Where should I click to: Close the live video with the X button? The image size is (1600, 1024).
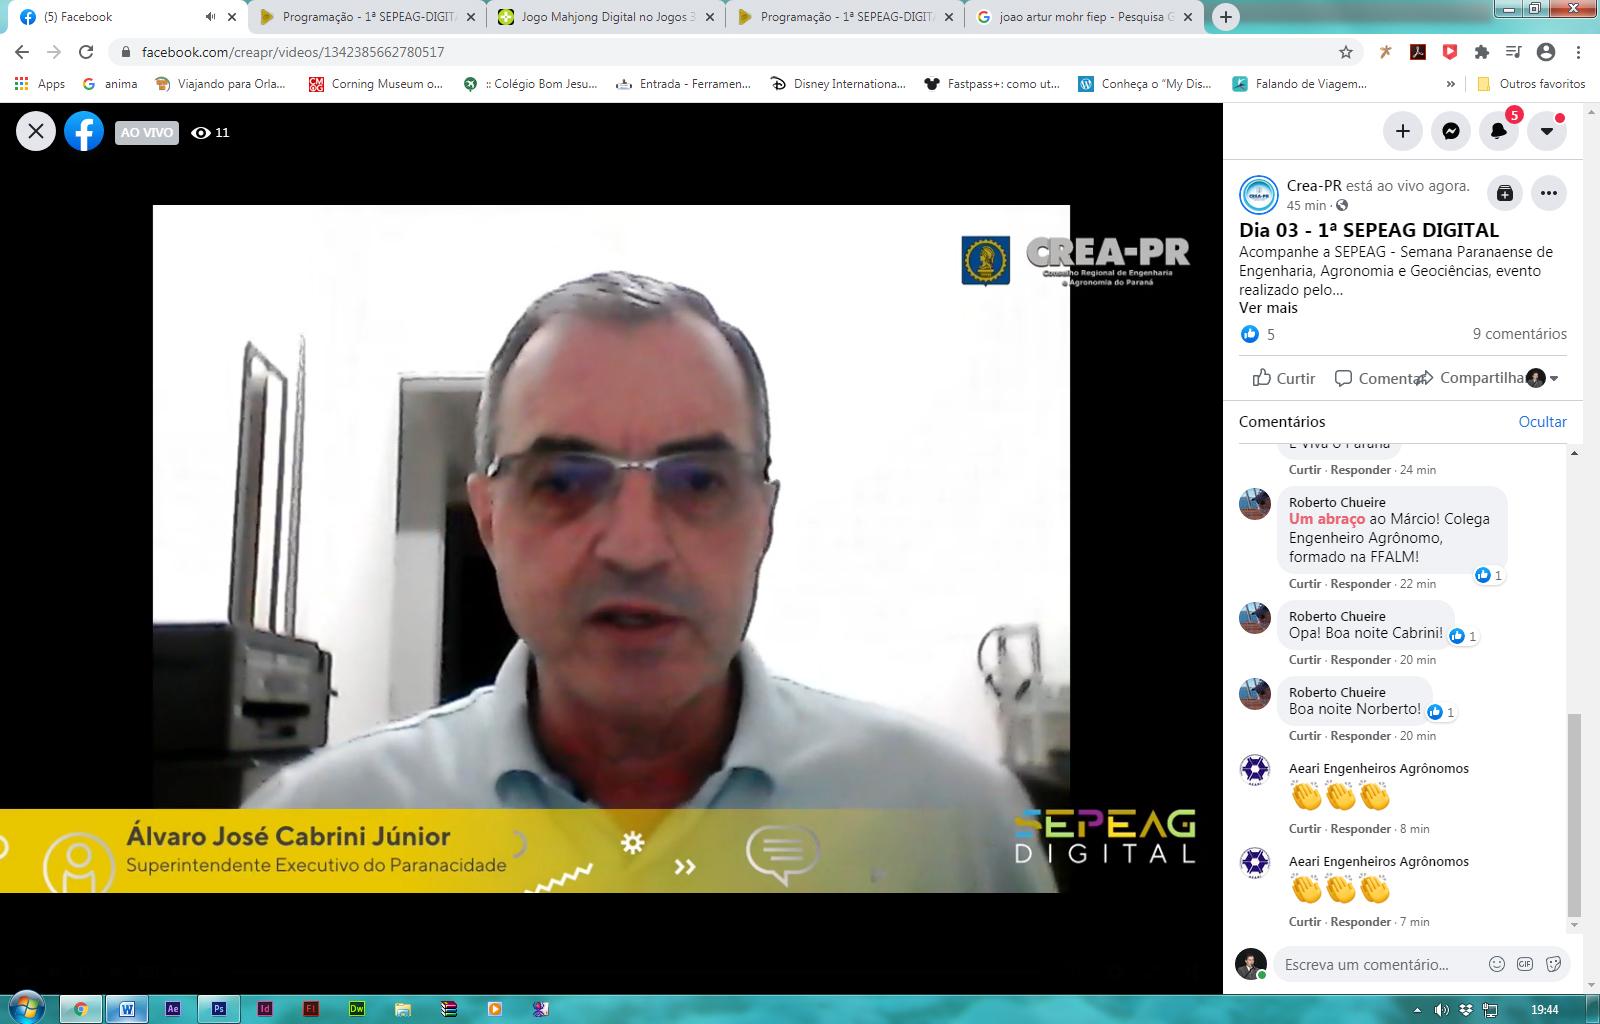click(36, 131)
